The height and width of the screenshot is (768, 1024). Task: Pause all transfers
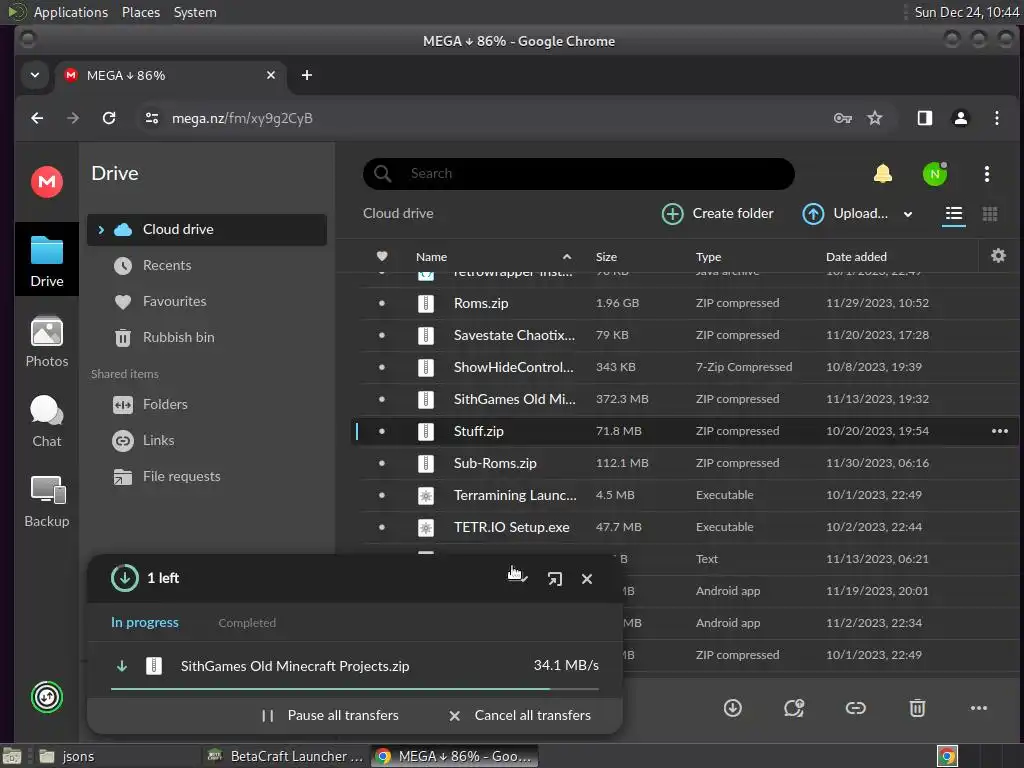[x=330, y=715]
